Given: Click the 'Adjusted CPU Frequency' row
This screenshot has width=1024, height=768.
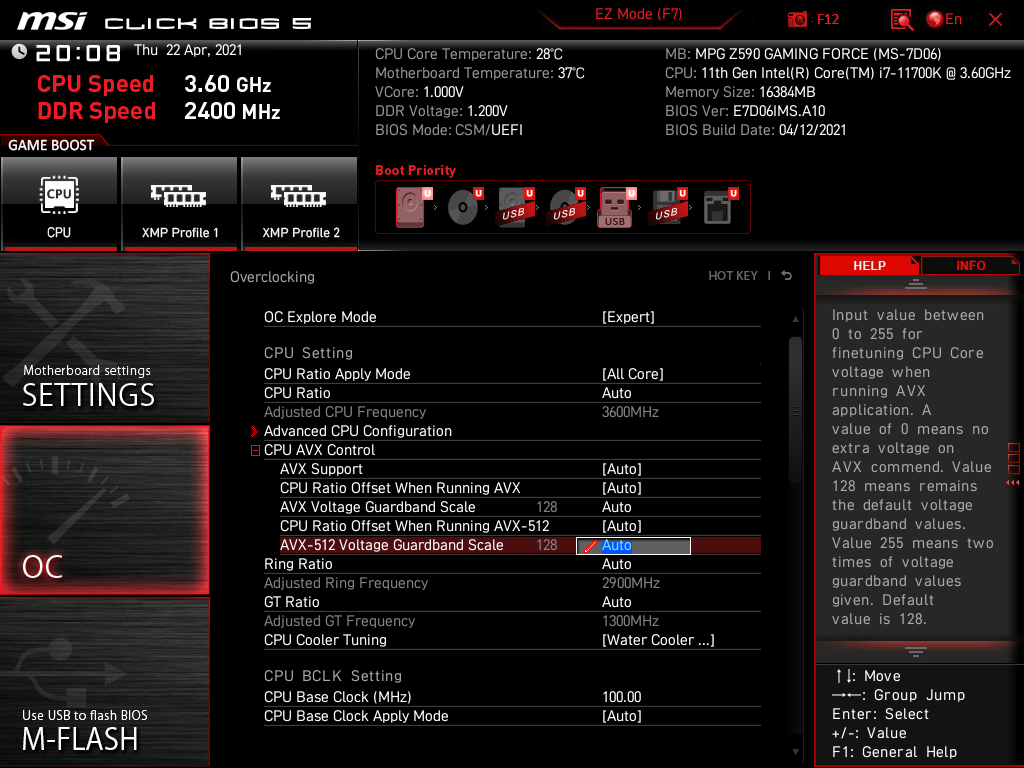Looking at the screenshot, I should tap(512, 412).
